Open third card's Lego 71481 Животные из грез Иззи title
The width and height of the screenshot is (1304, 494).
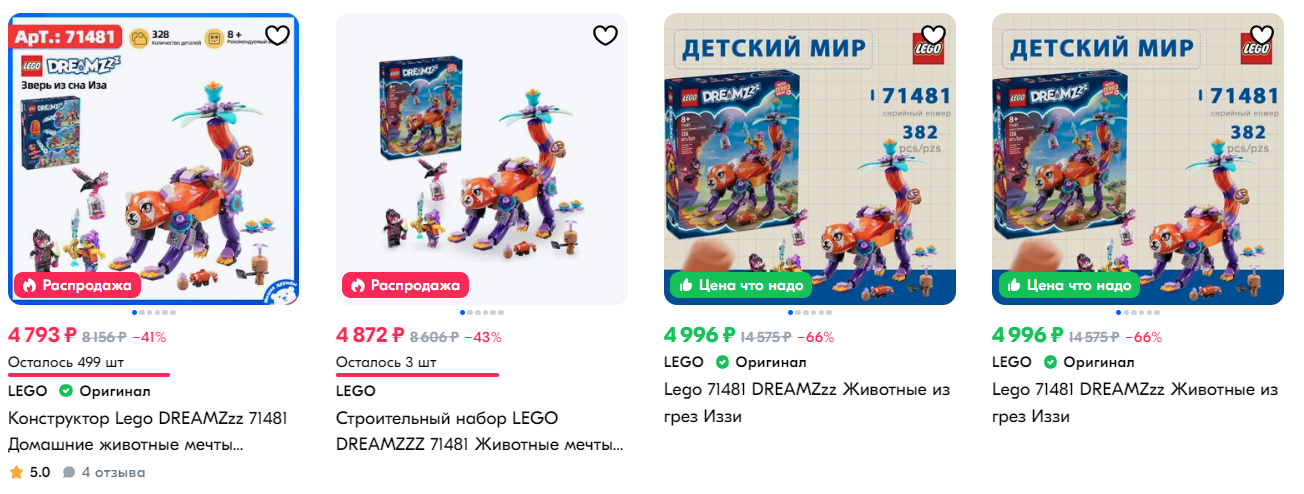[x=807, y=402]
